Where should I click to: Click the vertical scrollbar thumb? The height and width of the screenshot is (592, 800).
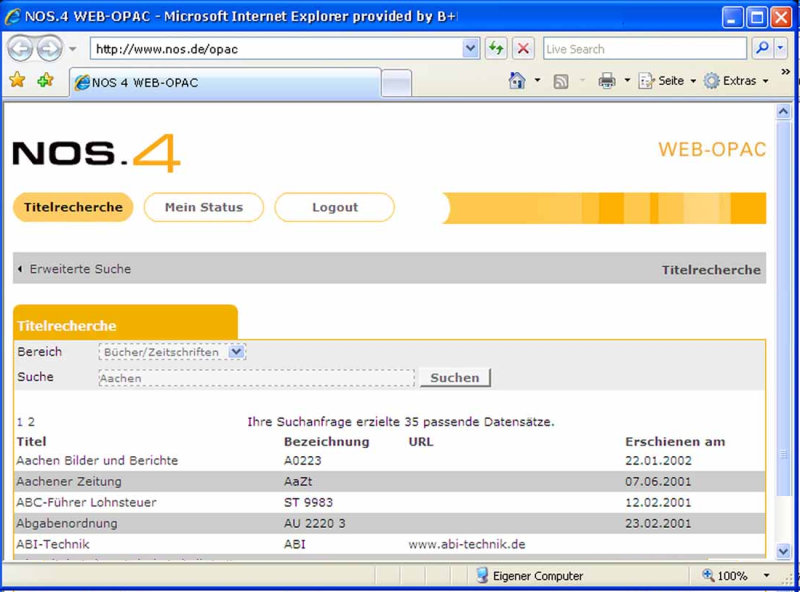coord(783,308)
